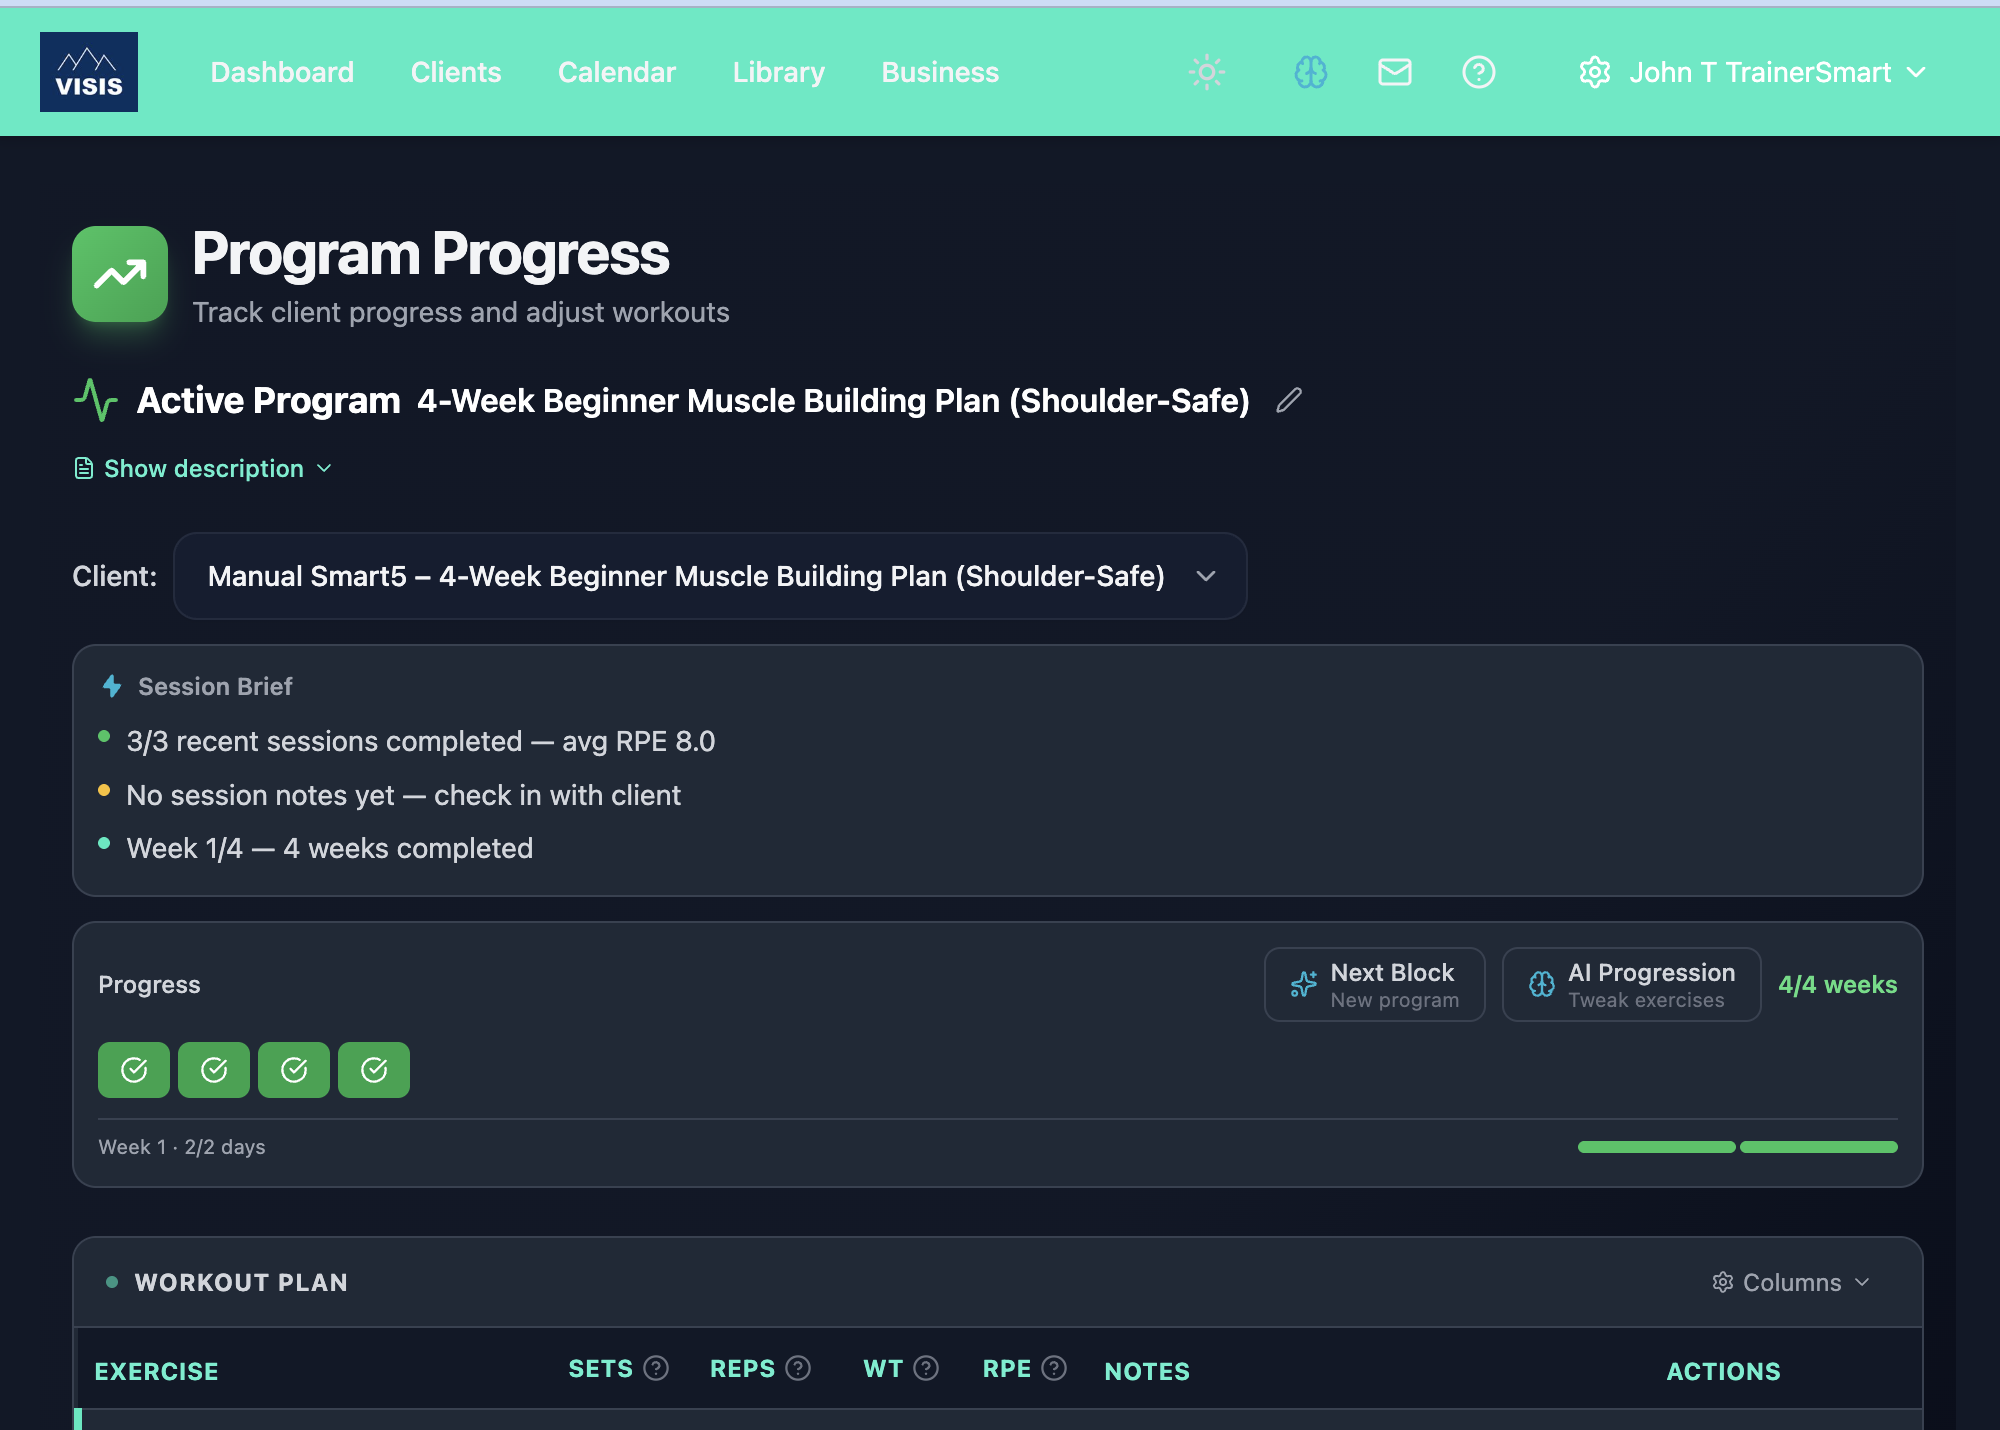Screen dimensions: 2000x1430
Task: Open help using the question mark icon
Action: [1478, 71]
